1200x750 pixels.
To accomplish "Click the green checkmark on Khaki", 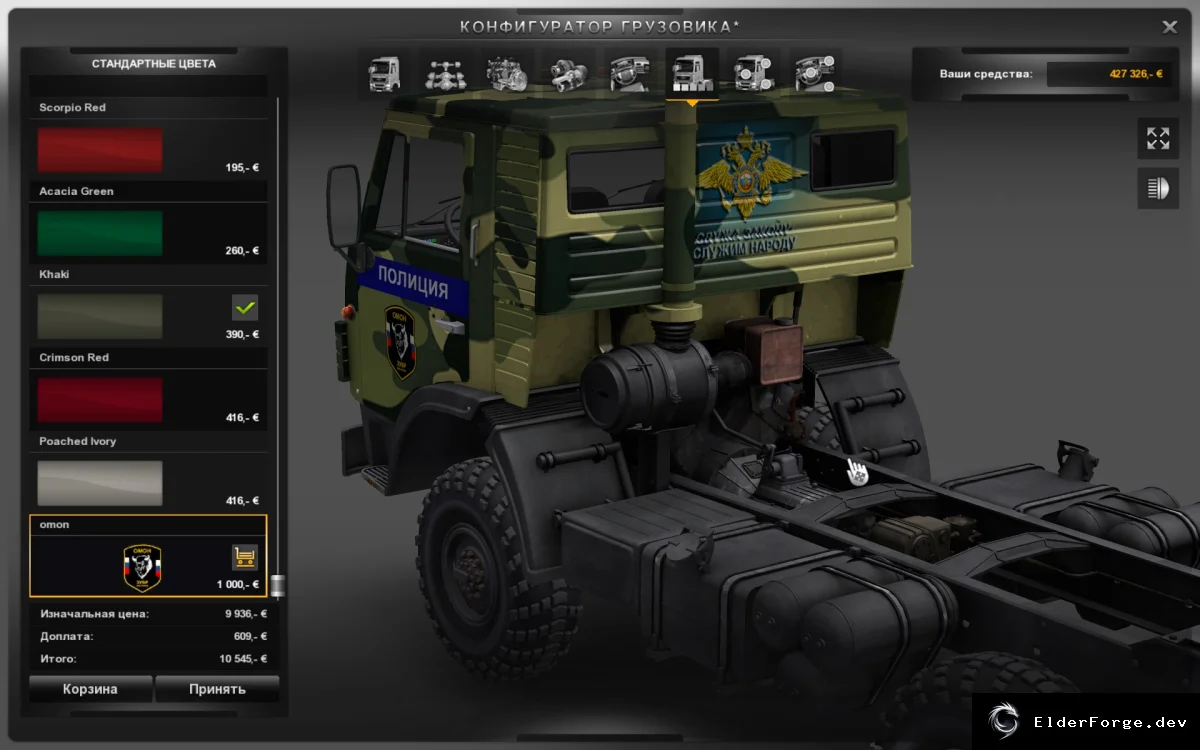I will [x=245, y=307].
